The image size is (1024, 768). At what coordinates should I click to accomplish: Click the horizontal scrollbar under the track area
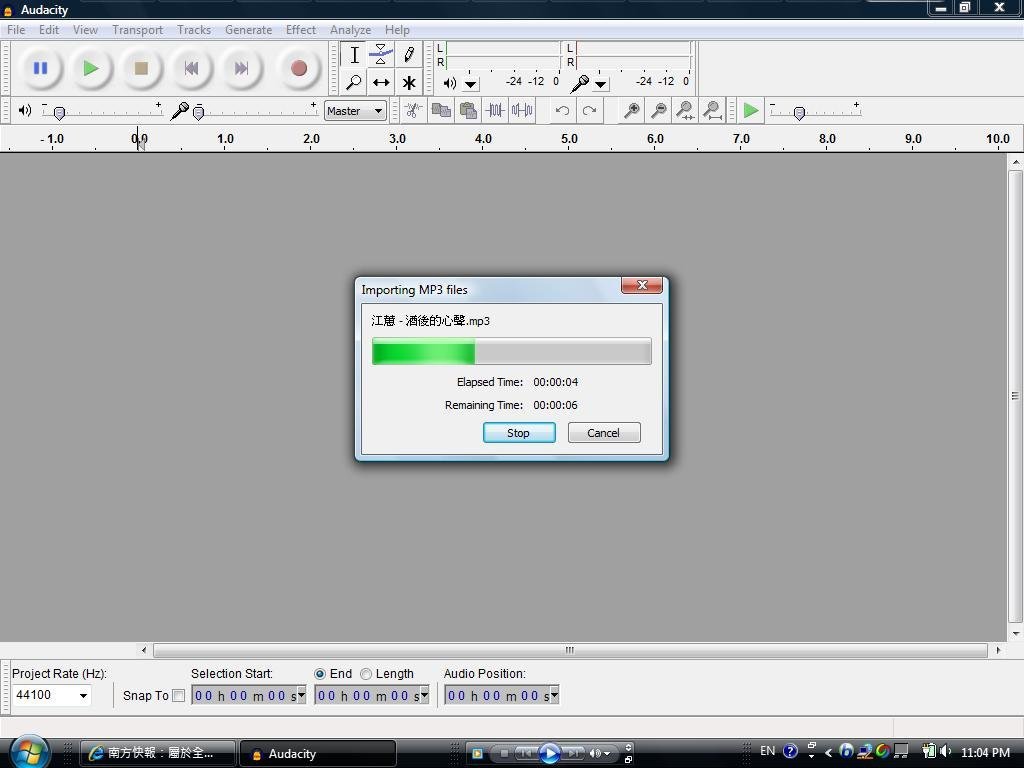point(570,650)
